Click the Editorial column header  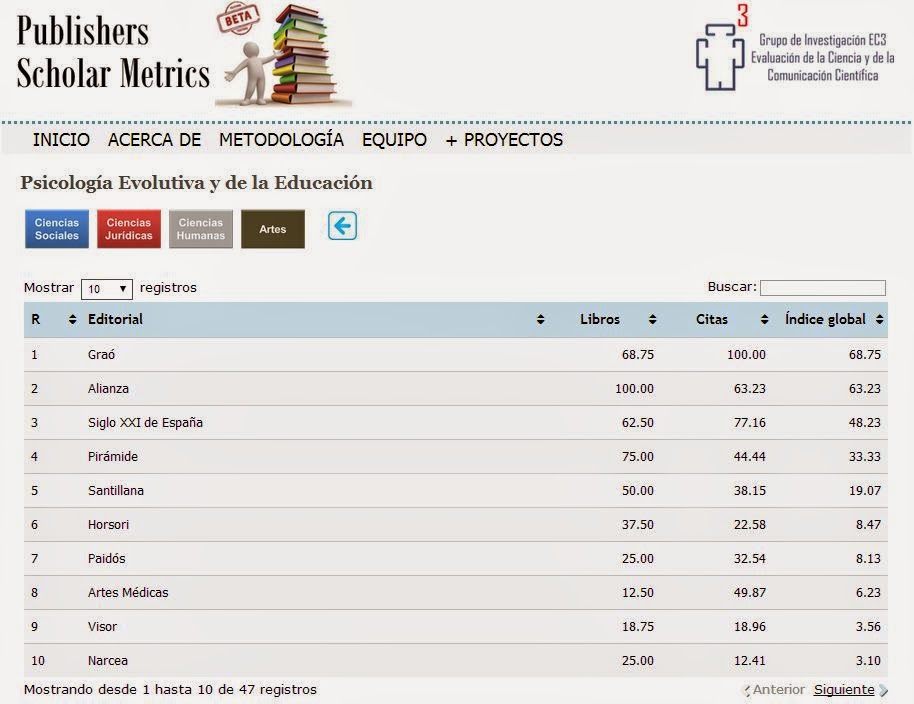click(115, 319)
